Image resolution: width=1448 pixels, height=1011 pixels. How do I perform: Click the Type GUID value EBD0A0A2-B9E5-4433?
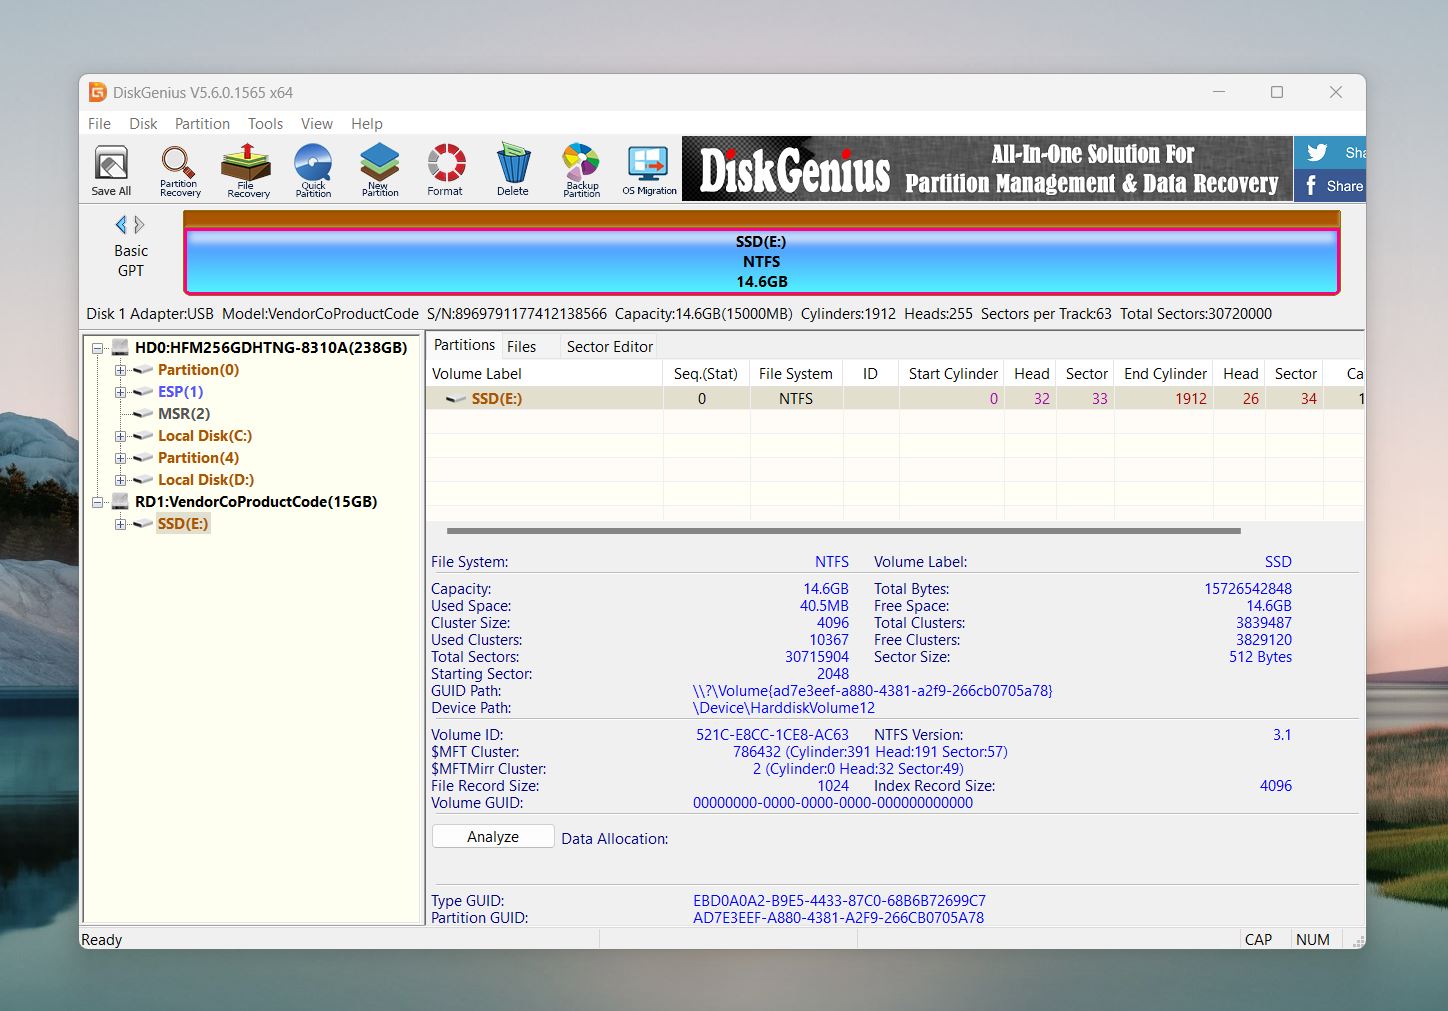click(839, 901)
